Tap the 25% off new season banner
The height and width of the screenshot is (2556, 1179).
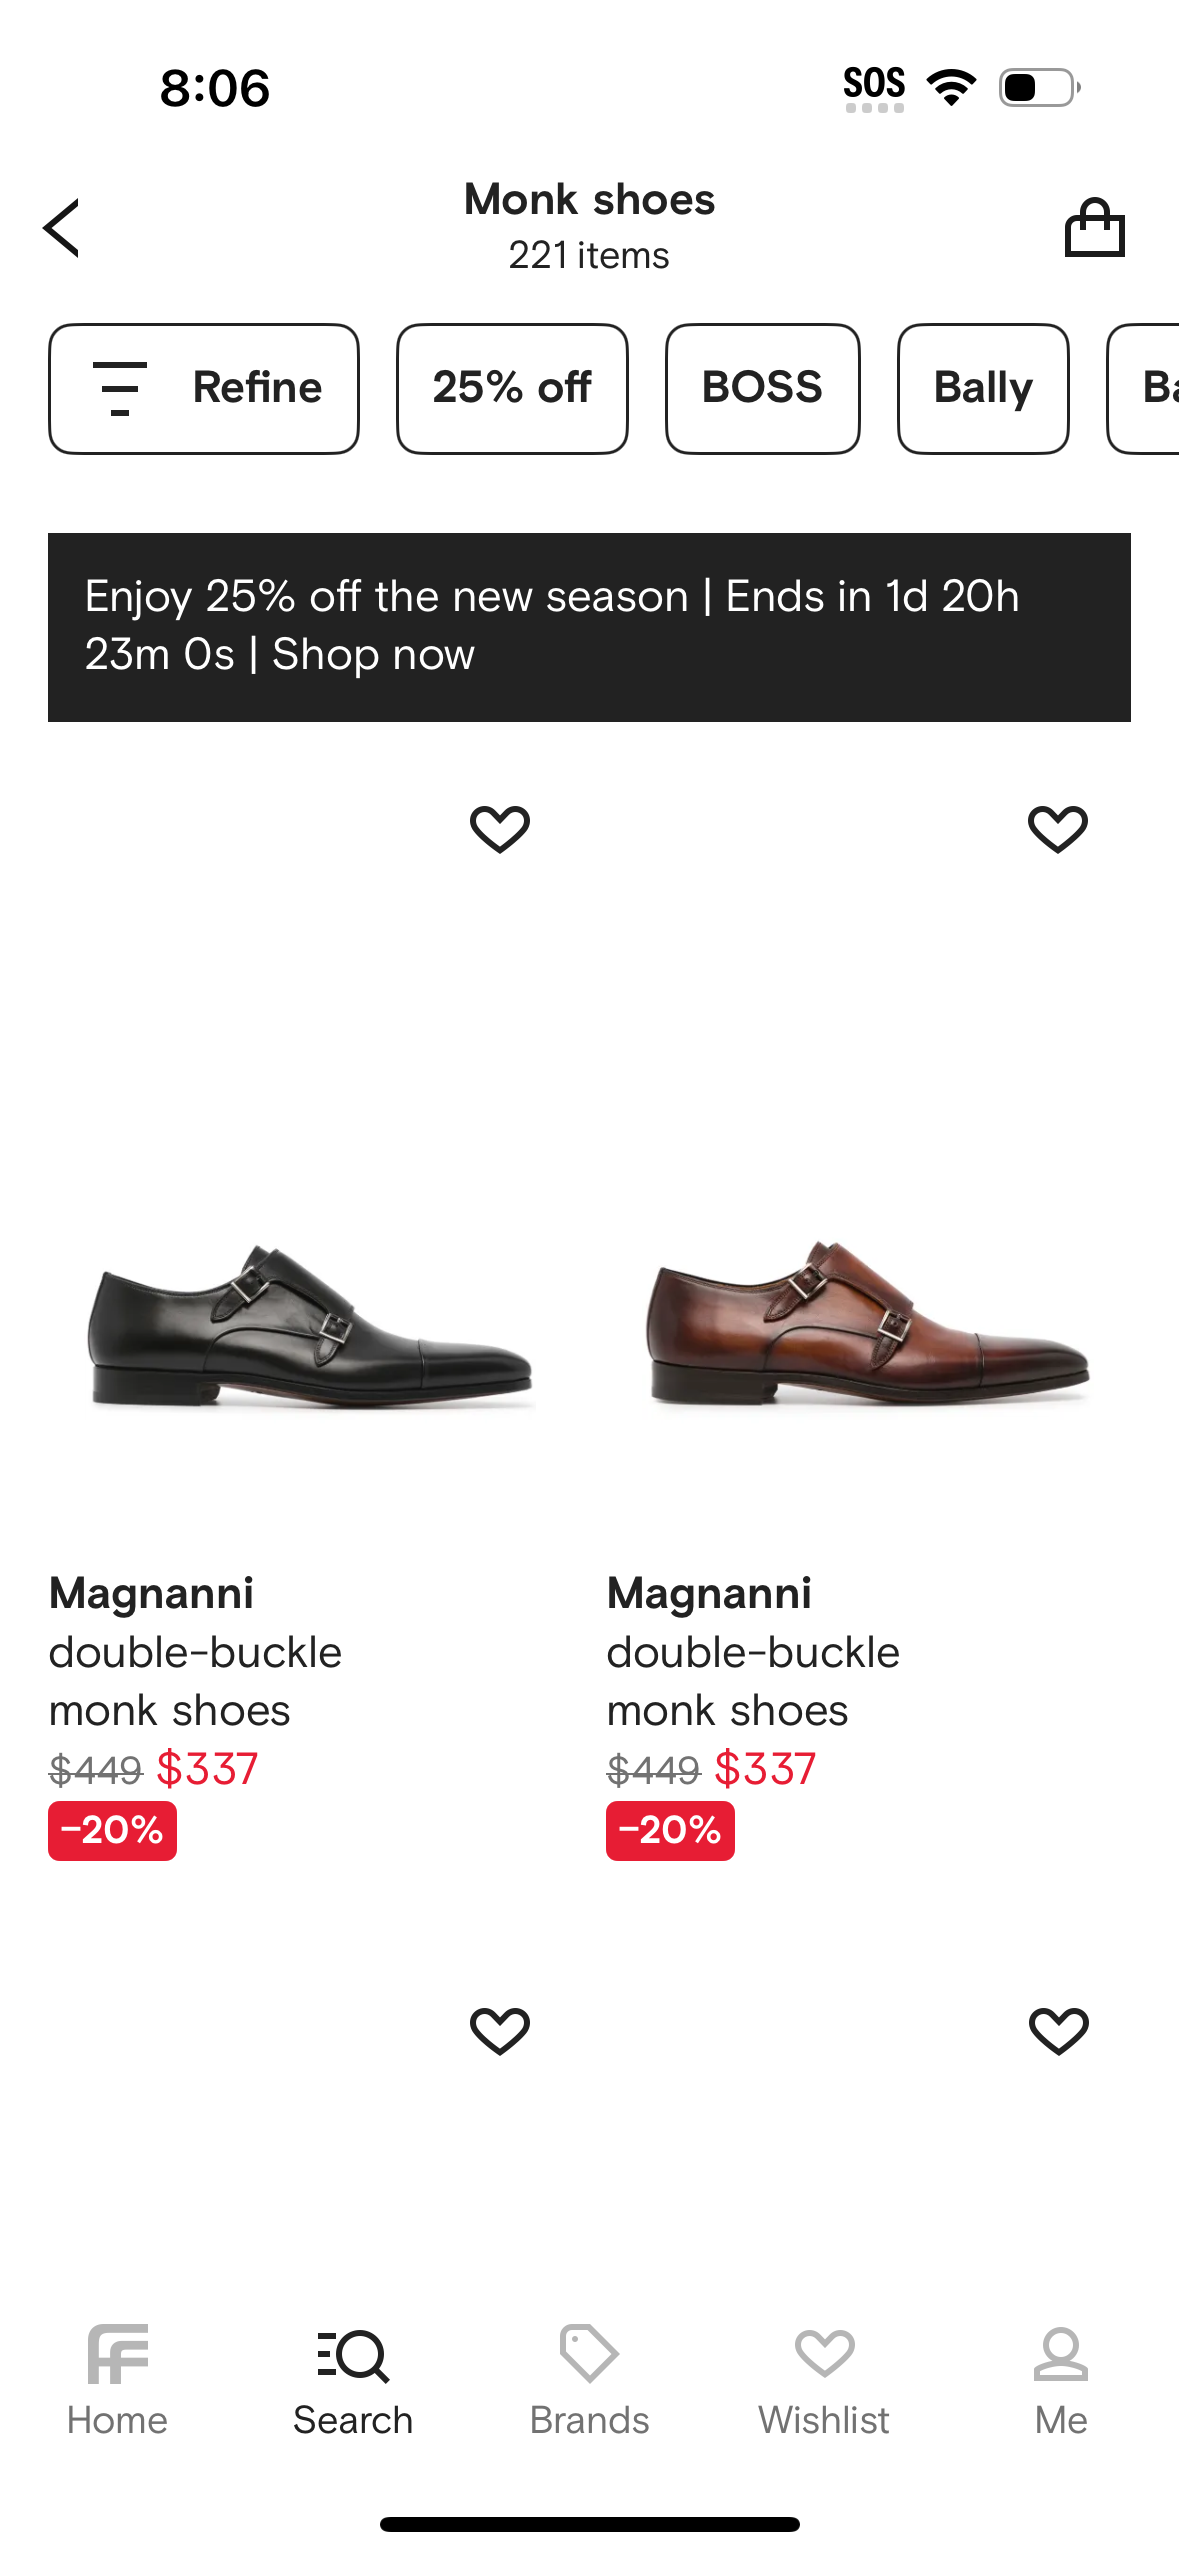click(x=589, y=626)
